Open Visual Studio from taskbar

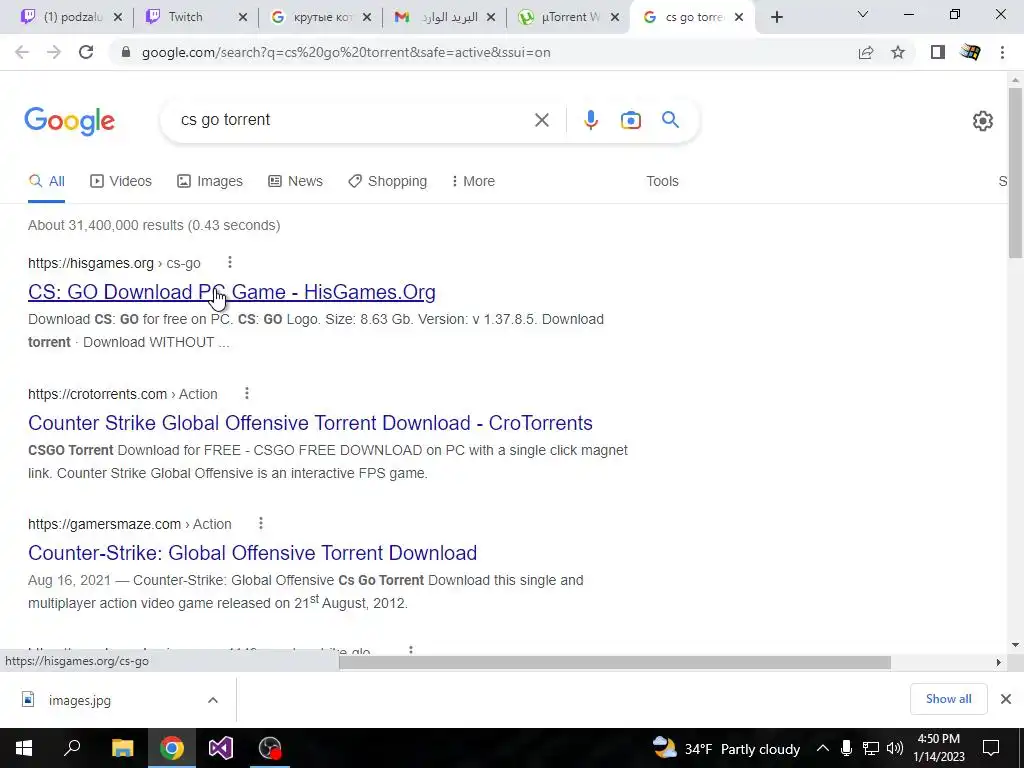coord(220,748)
